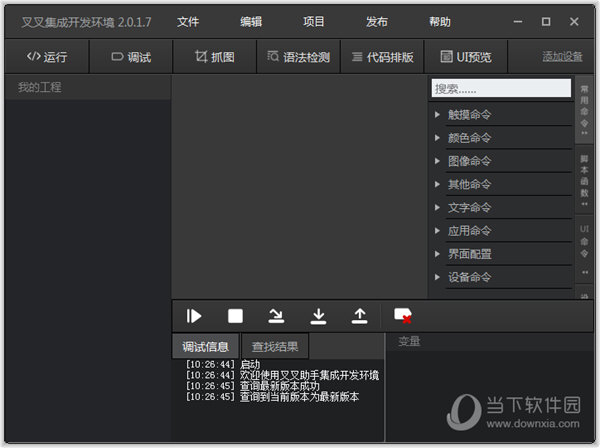Click the 变量 panel header
This screenshot has width=600, height=448.
[x=490, y=341]
